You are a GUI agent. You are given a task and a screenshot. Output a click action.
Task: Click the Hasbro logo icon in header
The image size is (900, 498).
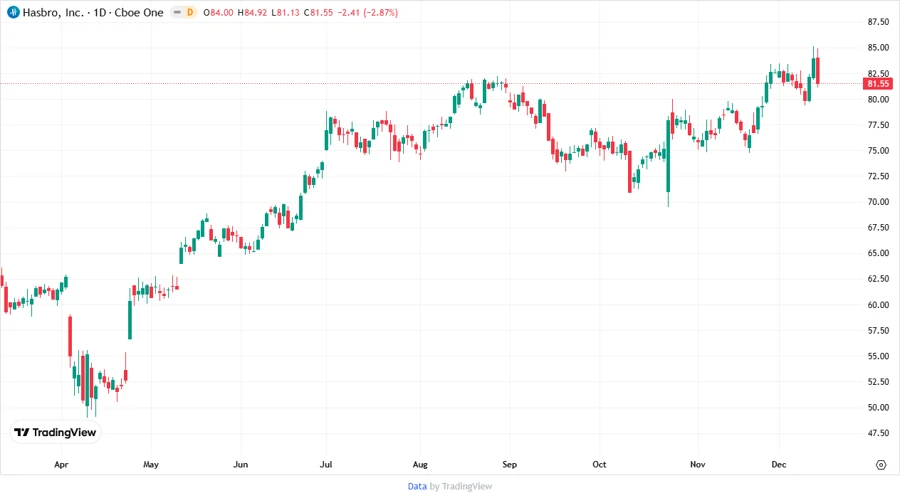point(13,12)
